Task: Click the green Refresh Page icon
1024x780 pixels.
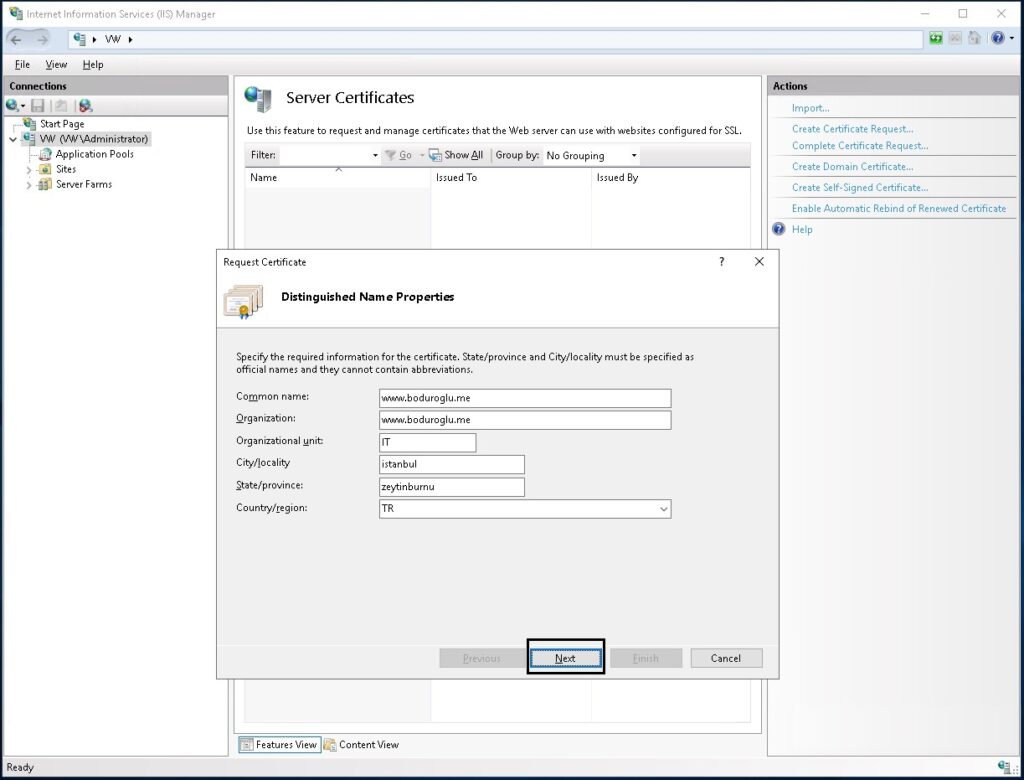Action: click(x=936, y=39)
